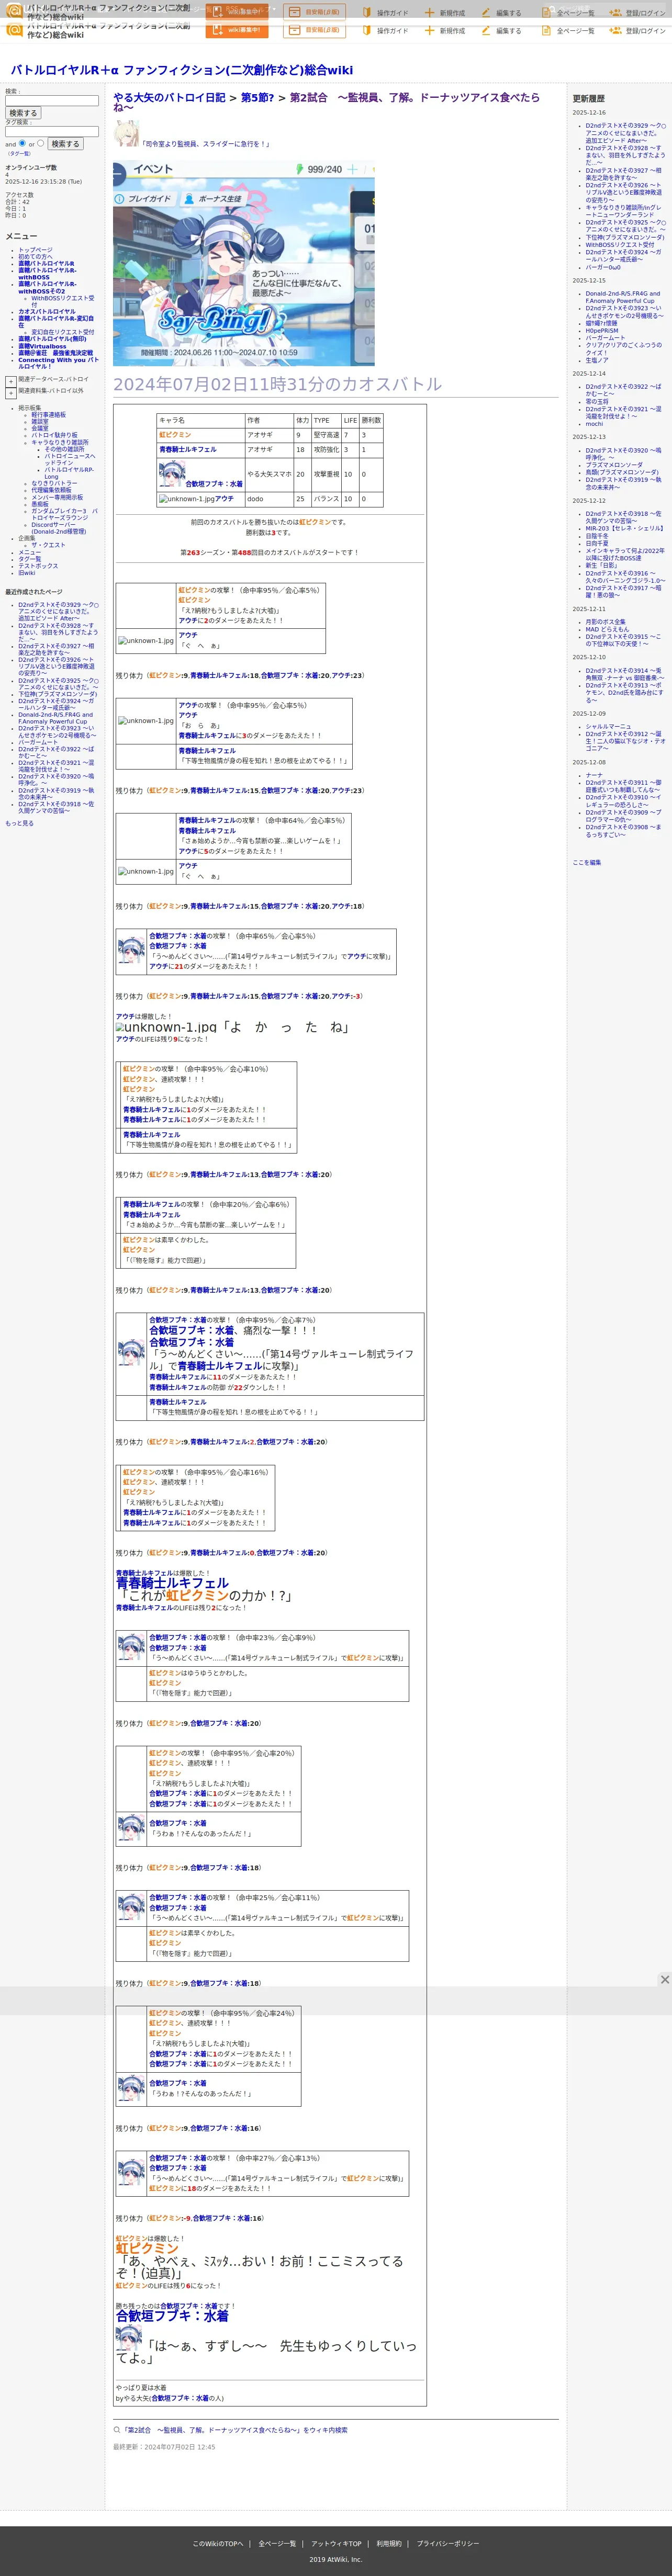Open 旧wiki sidebar link

[26, 573]
